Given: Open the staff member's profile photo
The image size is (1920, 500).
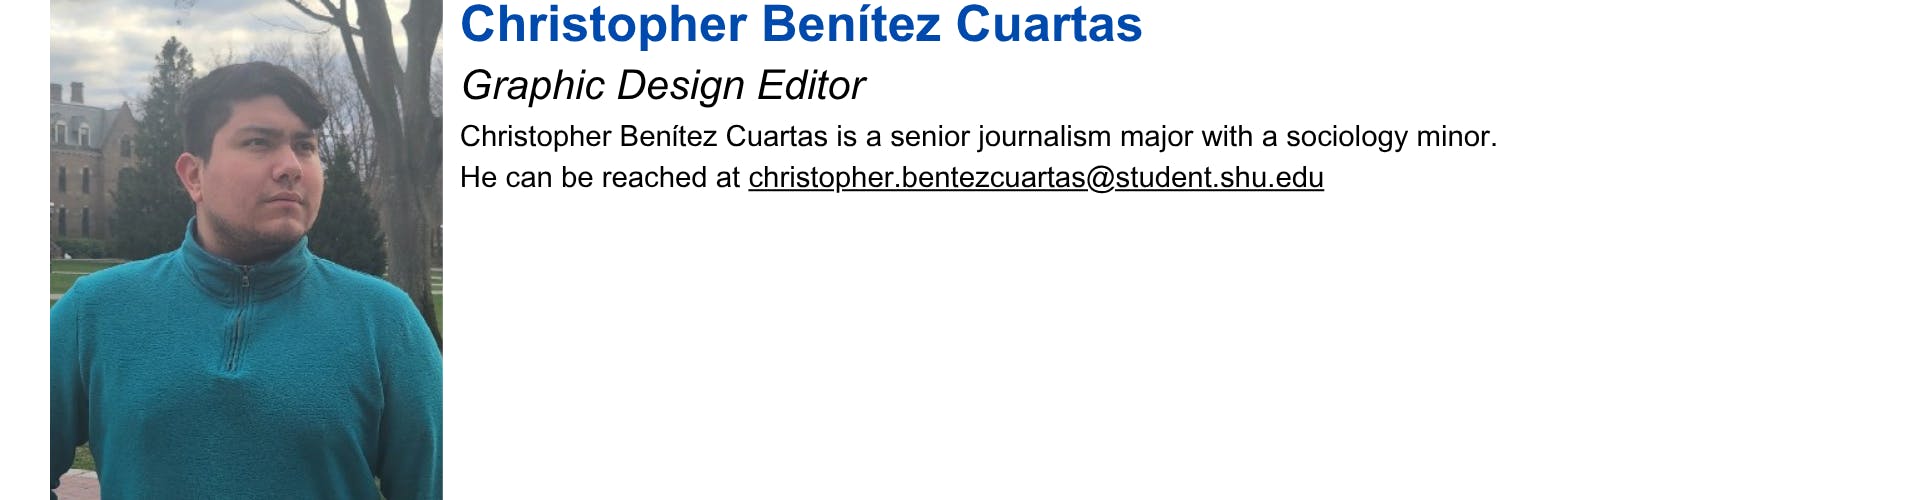Looking at the screenshot, I should point(246,250).
